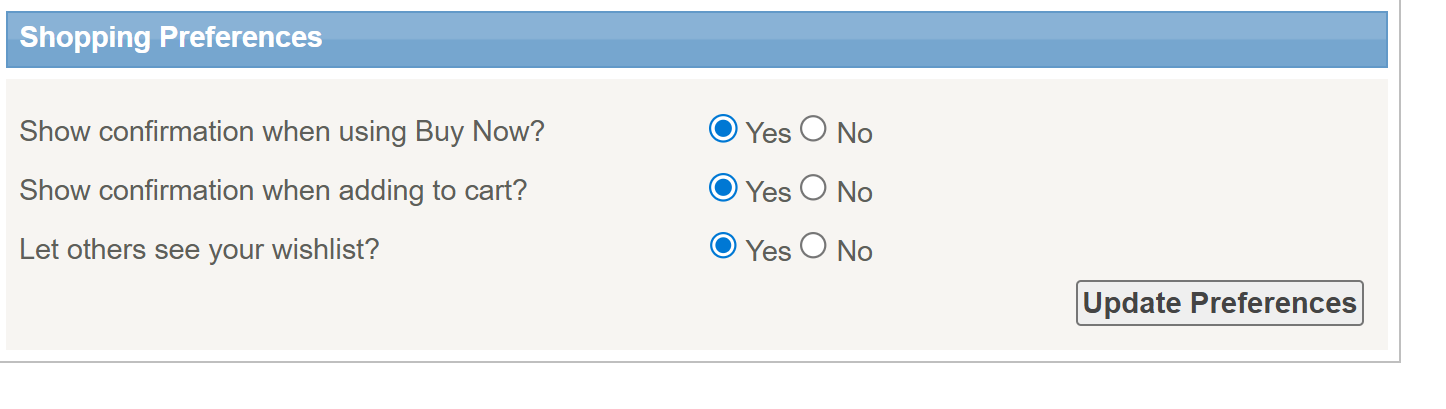The image size is (1446, 409).
Task: Select Yes radio for Buy Now confirmation
Action: pos(723,129)
